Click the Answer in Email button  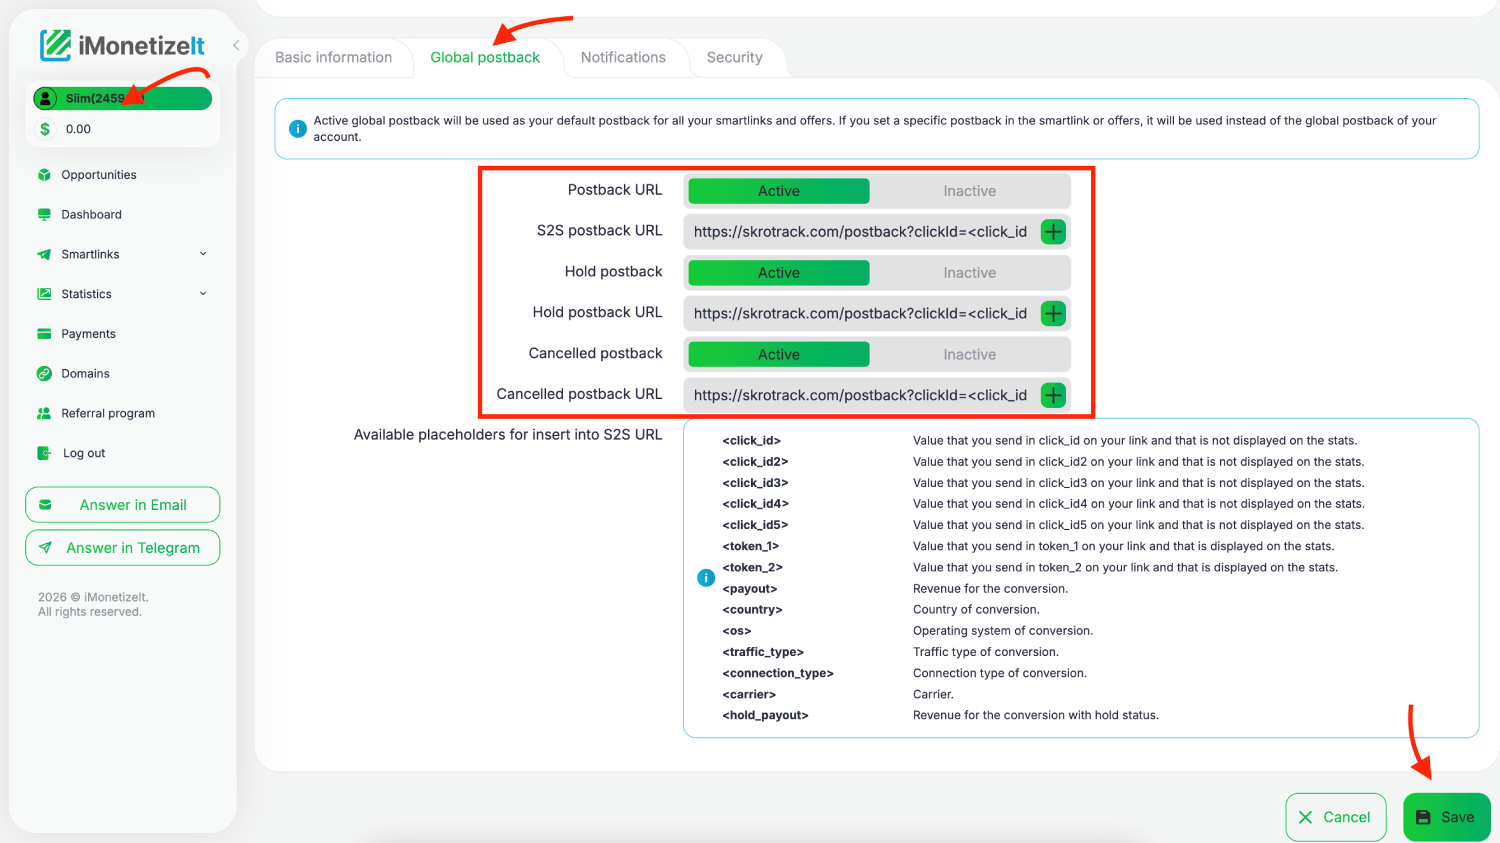(x=122, y=505)
